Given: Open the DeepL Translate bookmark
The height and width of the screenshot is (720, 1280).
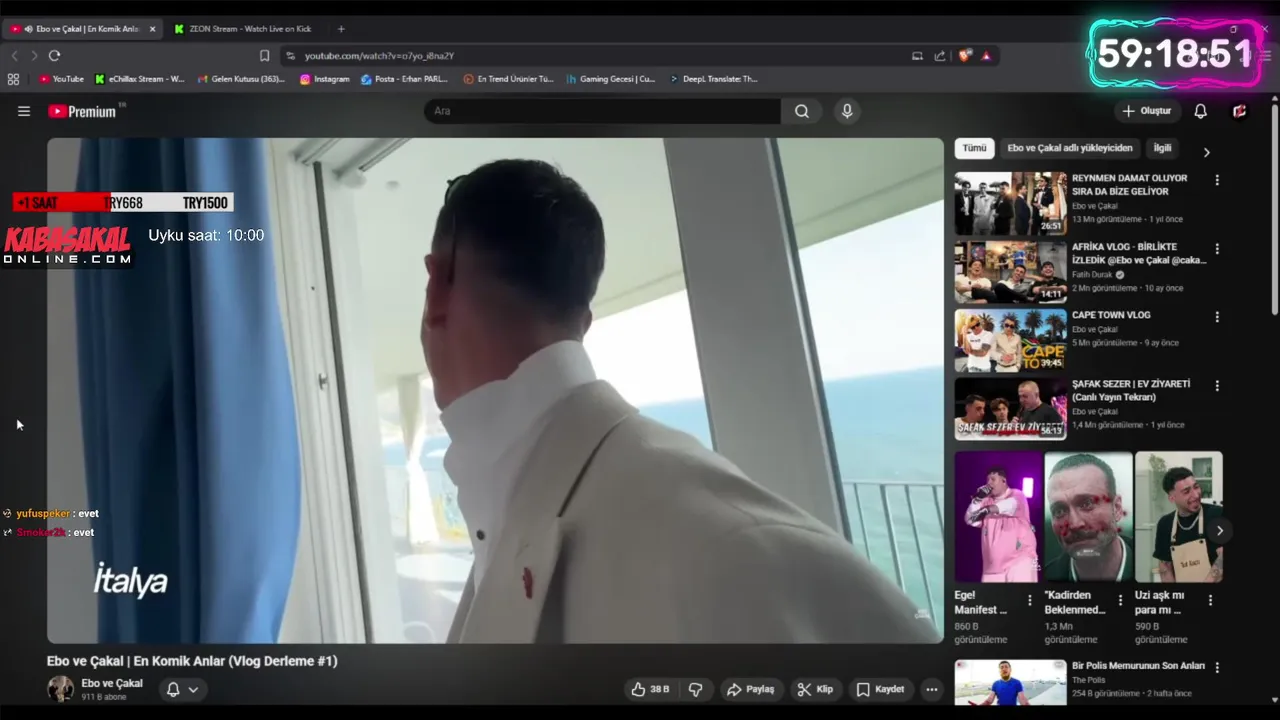Looking at the screenshot, I should click(713, 79).
